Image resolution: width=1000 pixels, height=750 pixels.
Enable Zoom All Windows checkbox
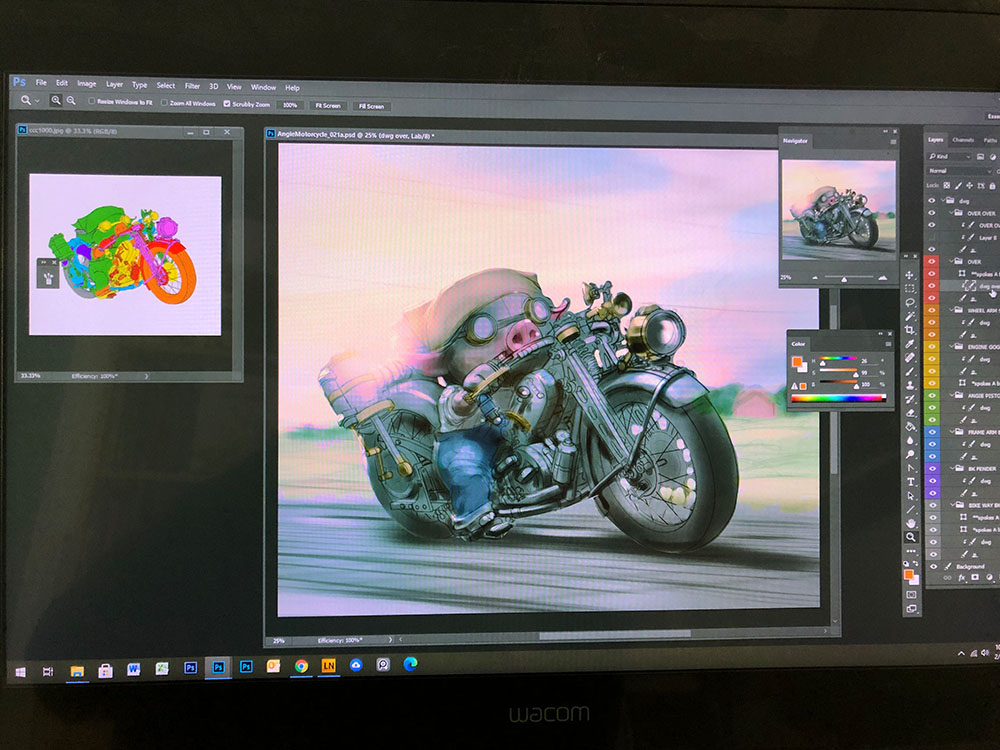coord(165,103)
